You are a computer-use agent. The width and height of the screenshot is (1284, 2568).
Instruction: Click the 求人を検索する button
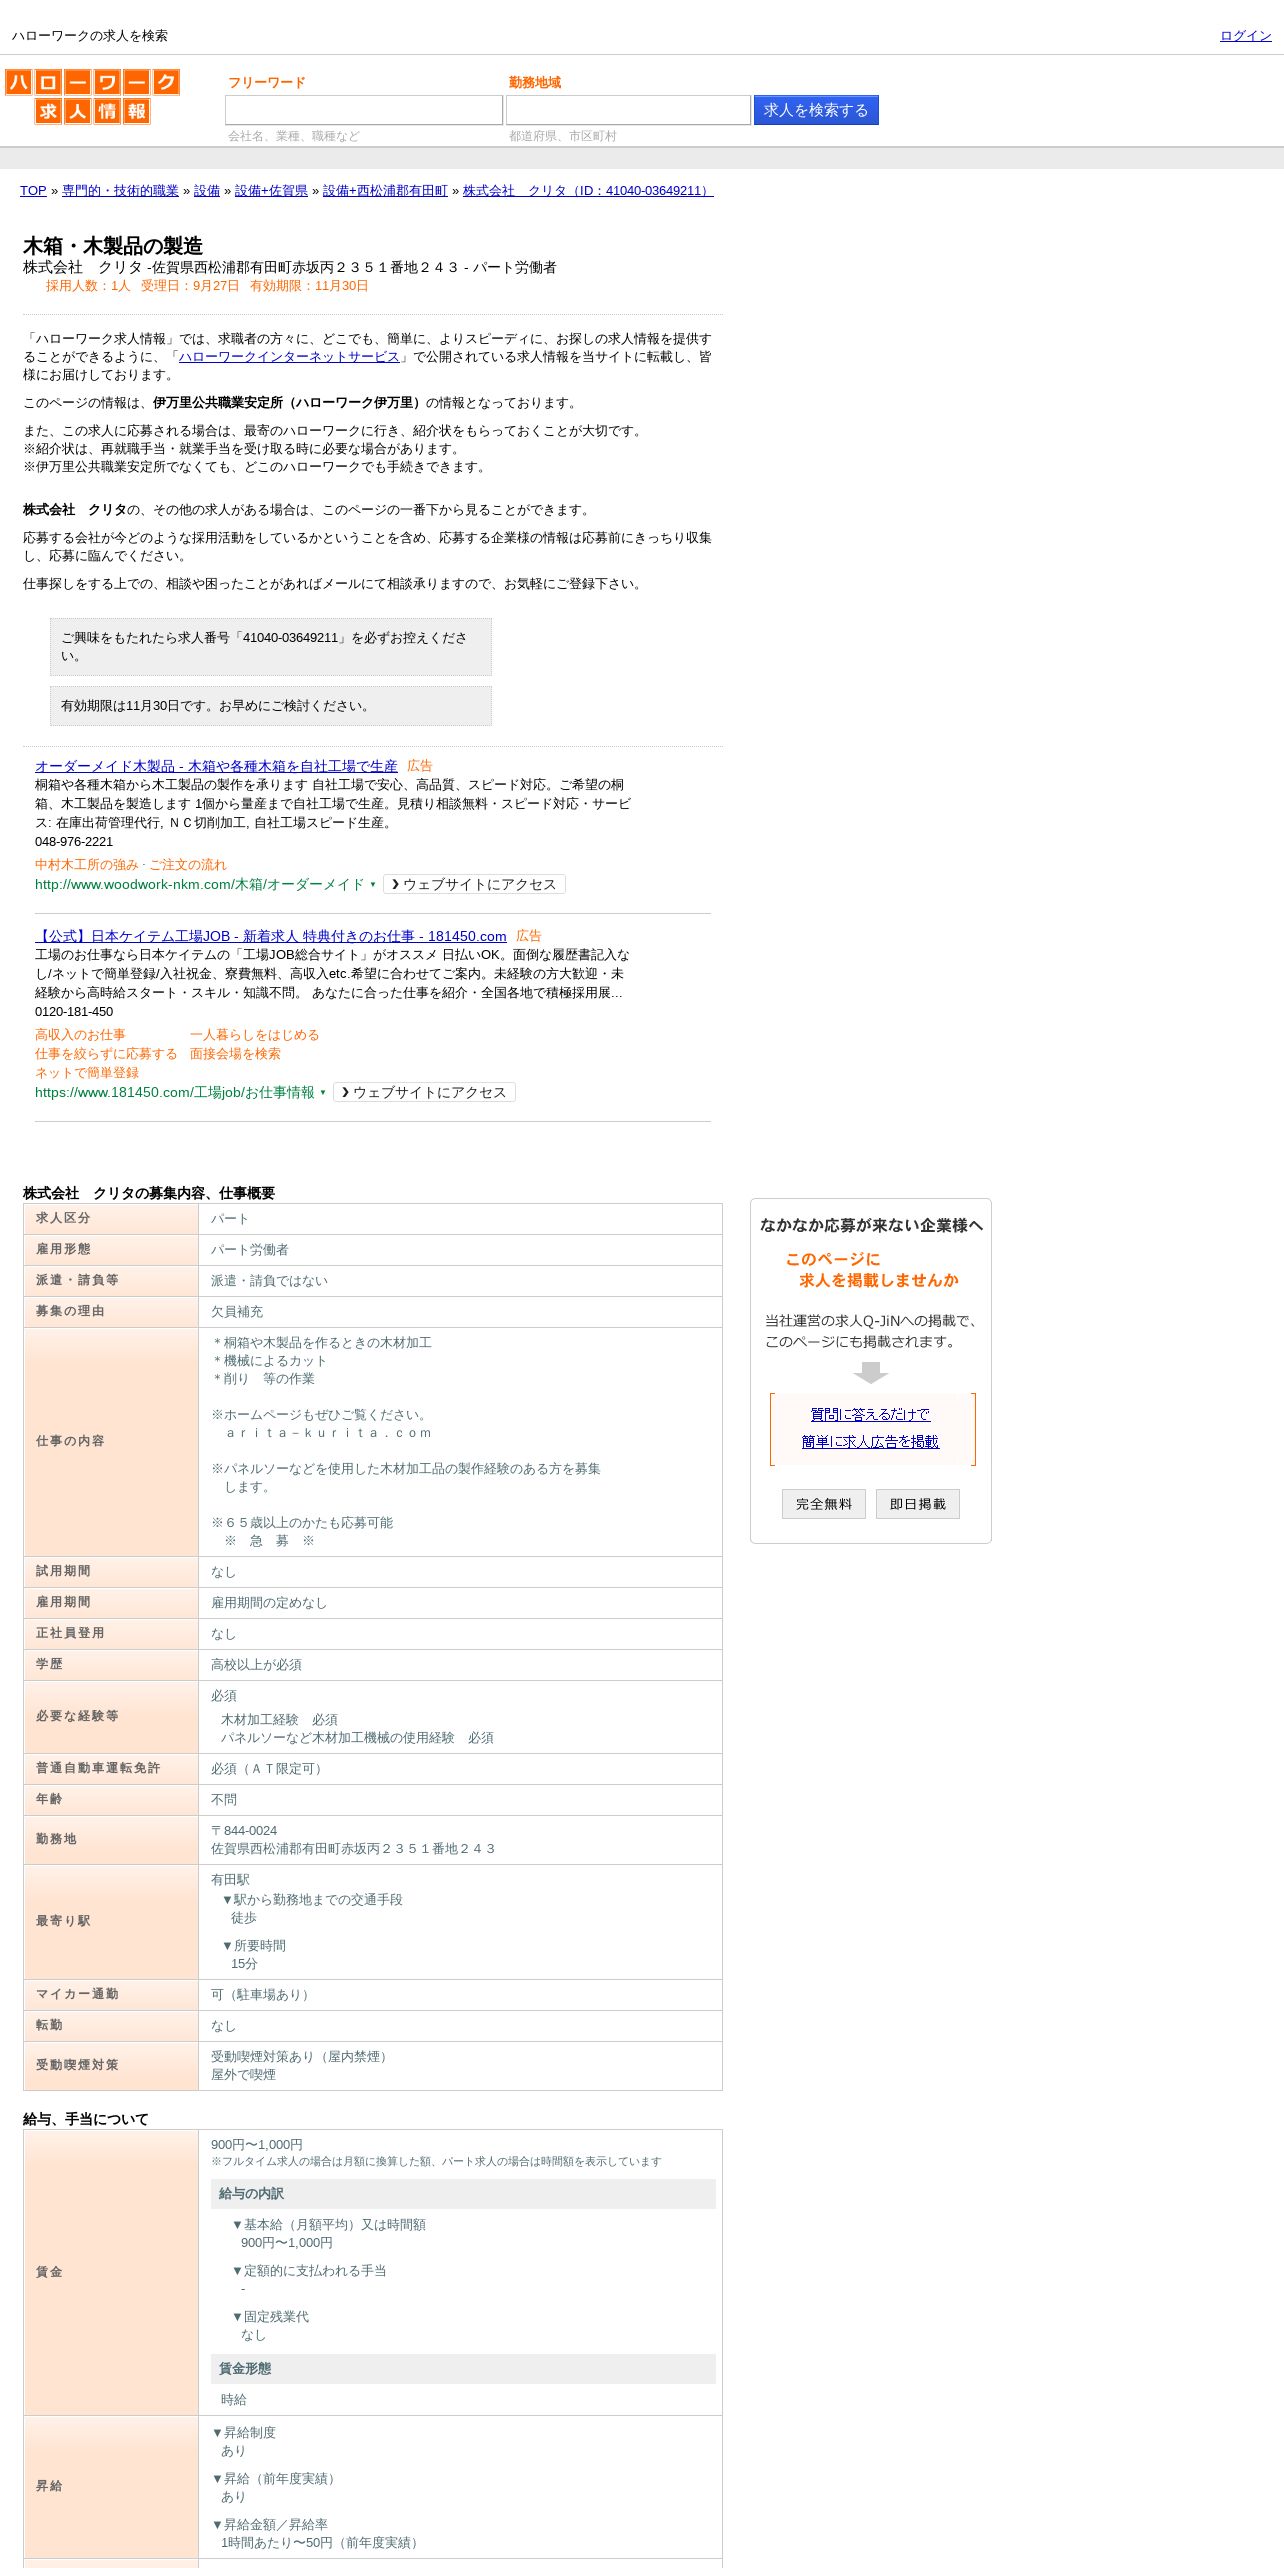816,110
